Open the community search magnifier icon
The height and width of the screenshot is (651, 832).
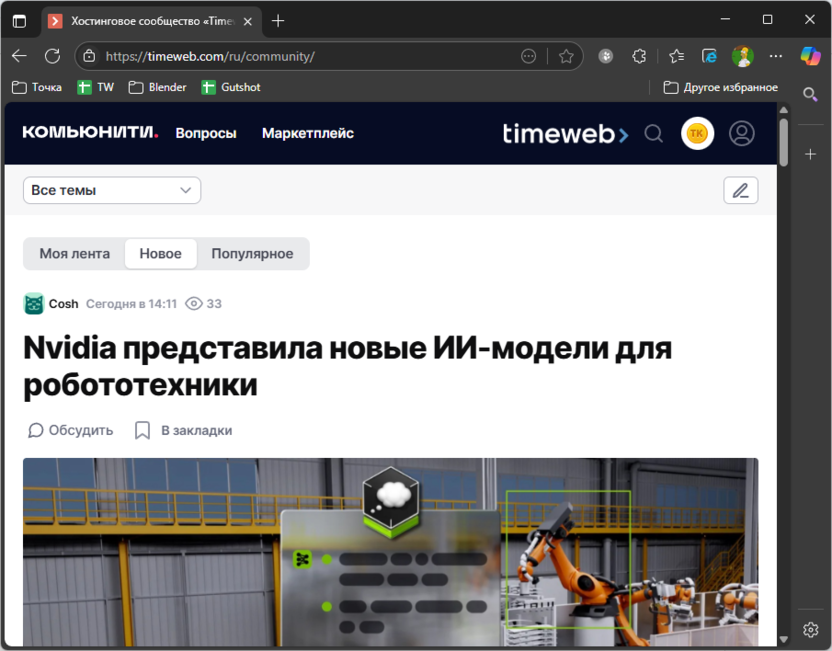(x=654, y=133)
